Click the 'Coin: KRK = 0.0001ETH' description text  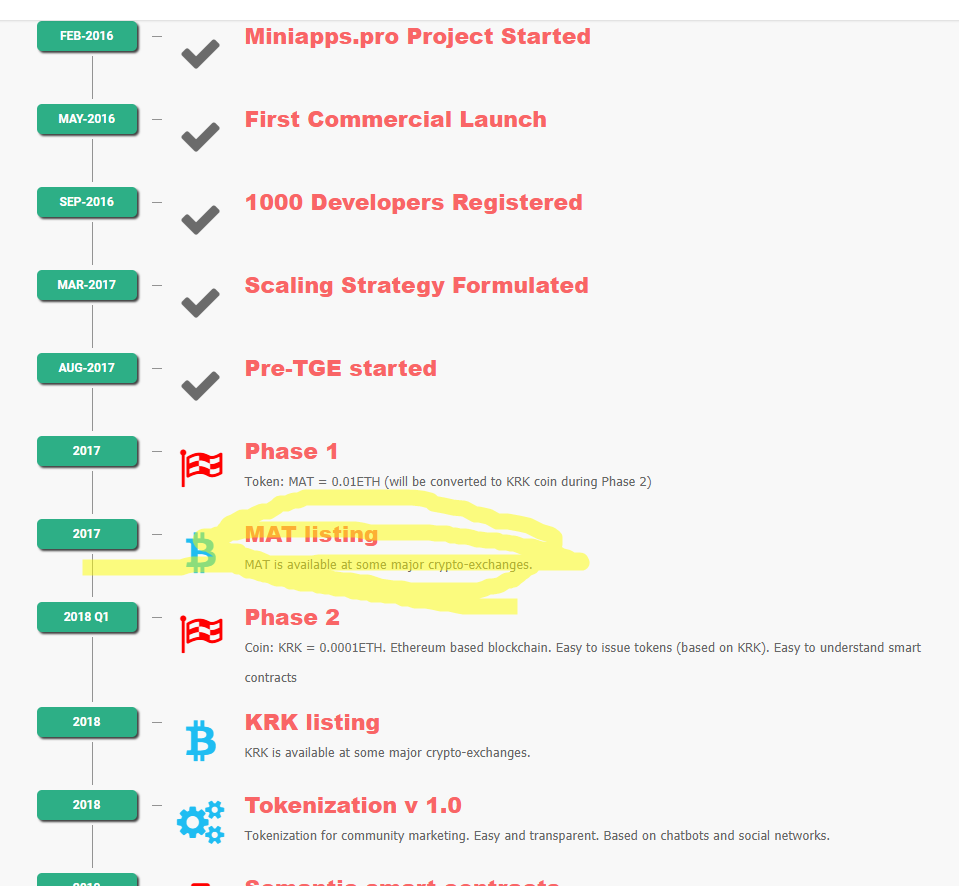tap(583, 663)
